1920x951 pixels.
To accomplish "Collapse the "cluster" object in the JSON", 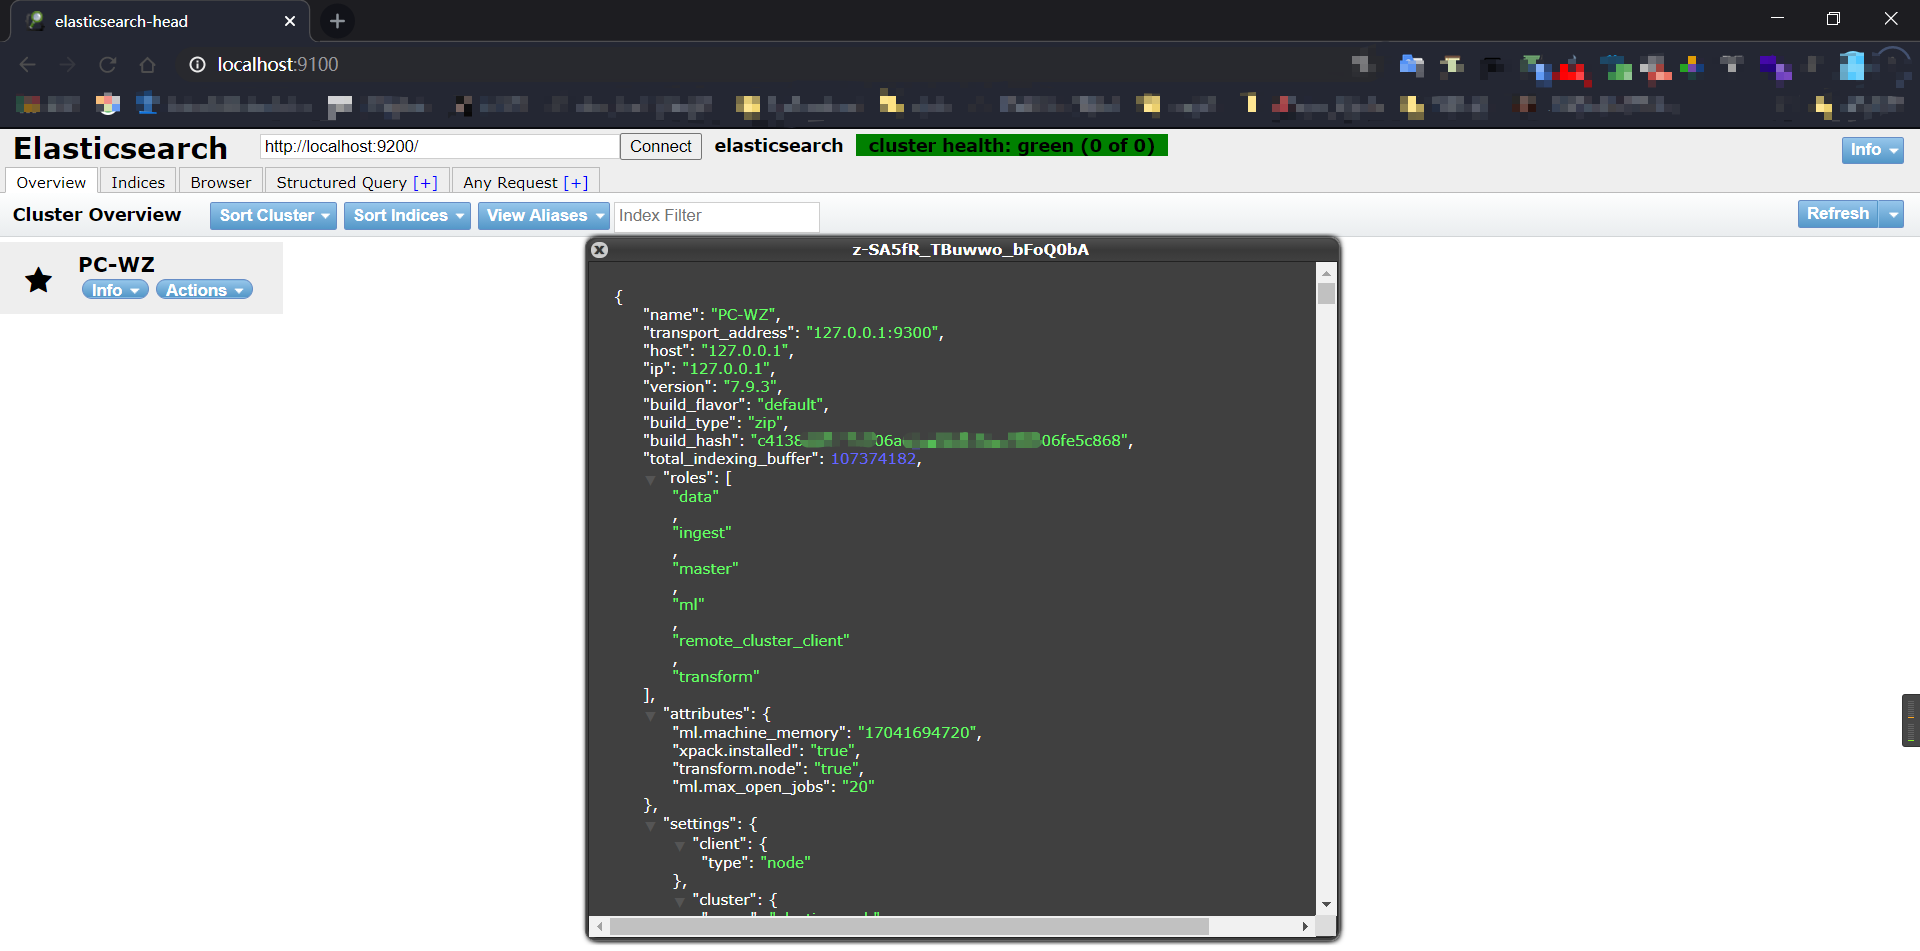I will (680, 902).
